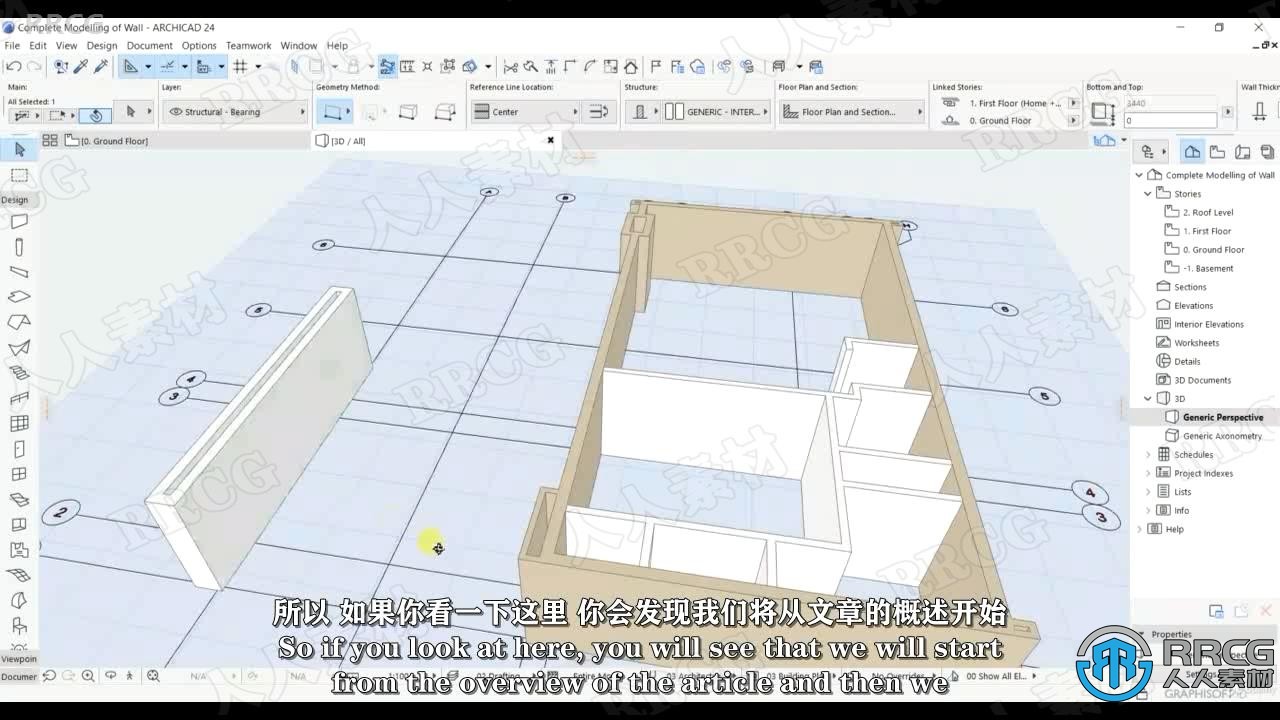The image size is (1280, 720).
Task: Select the Window tool in the toolbox
Action: coord(19,474)
